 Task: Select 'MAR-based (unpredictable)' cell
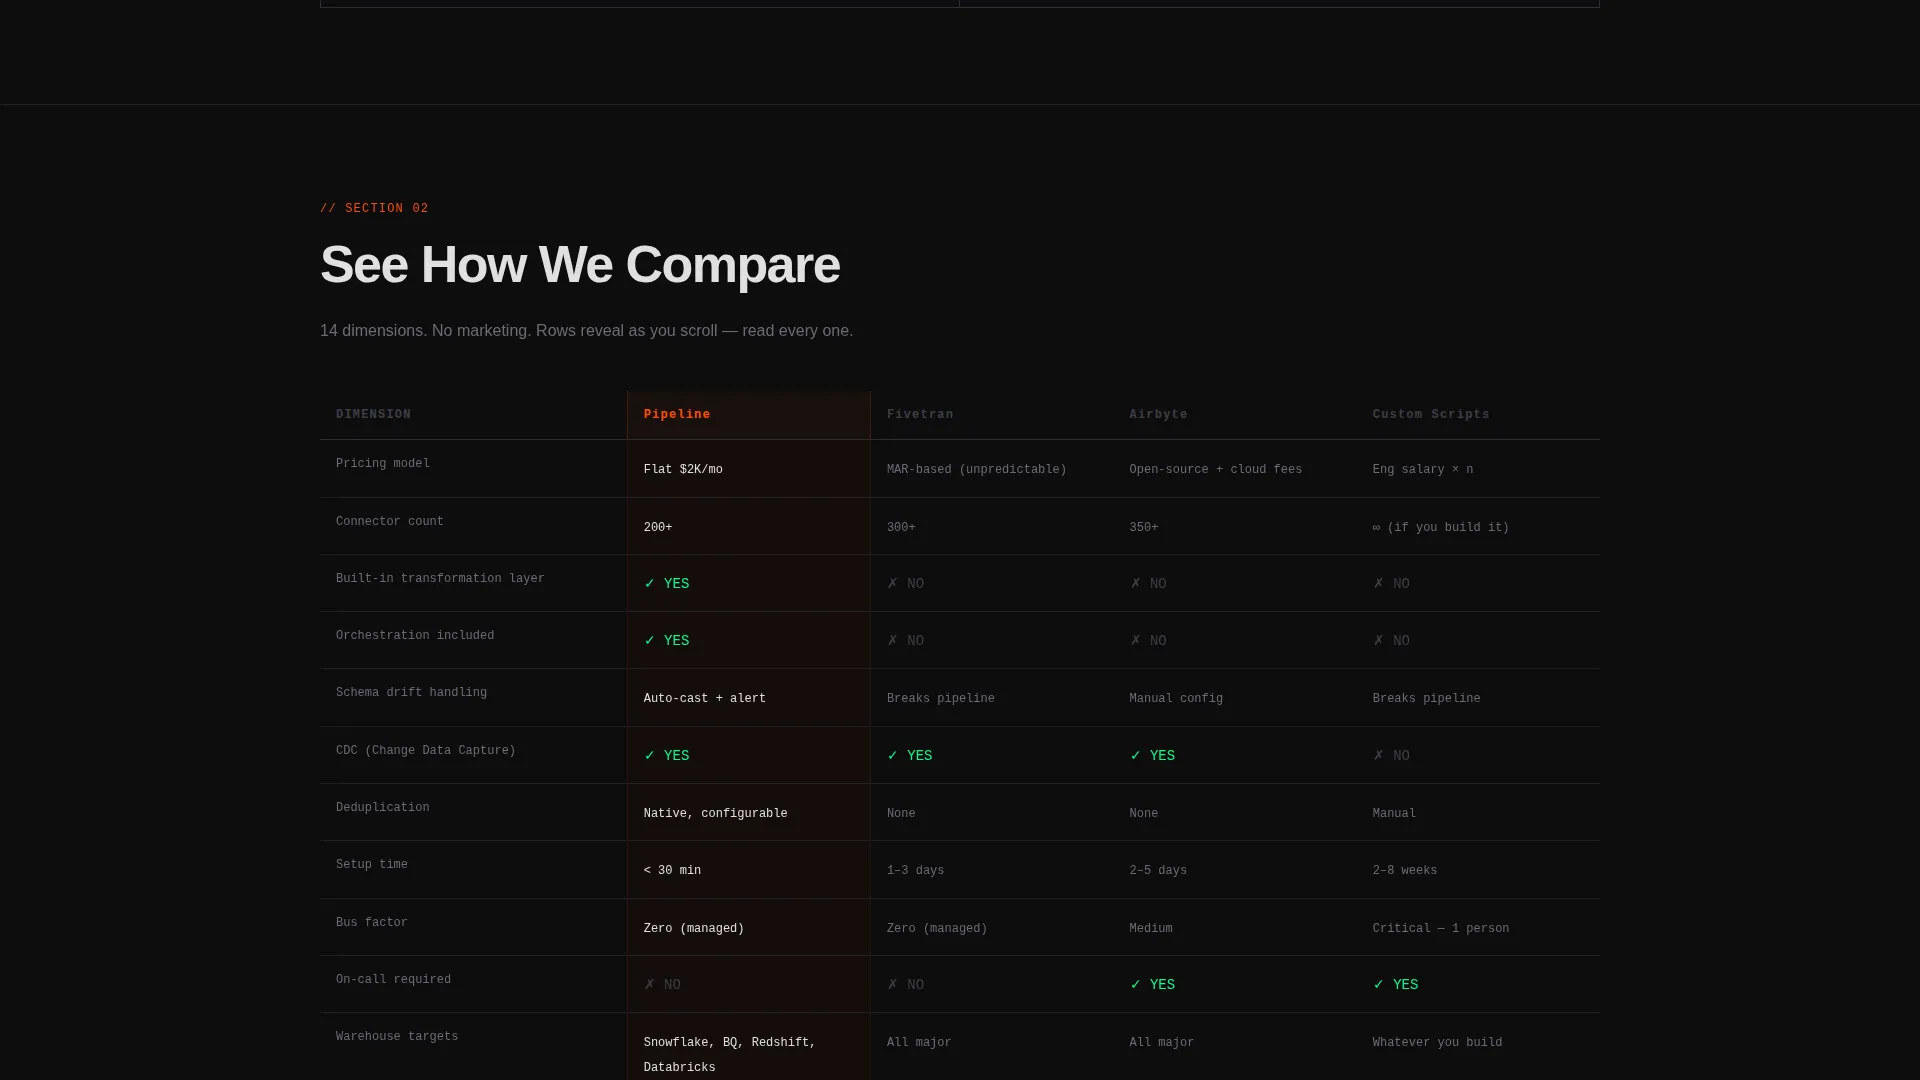[977, 469]
